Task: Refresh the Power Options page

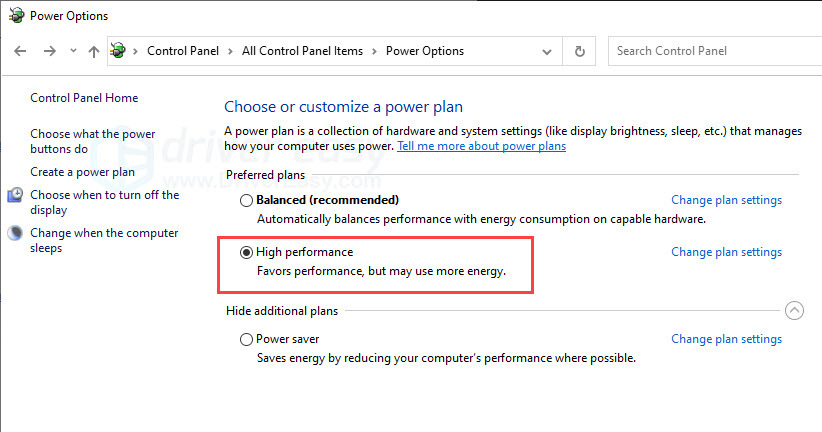Action: (579, 51)
